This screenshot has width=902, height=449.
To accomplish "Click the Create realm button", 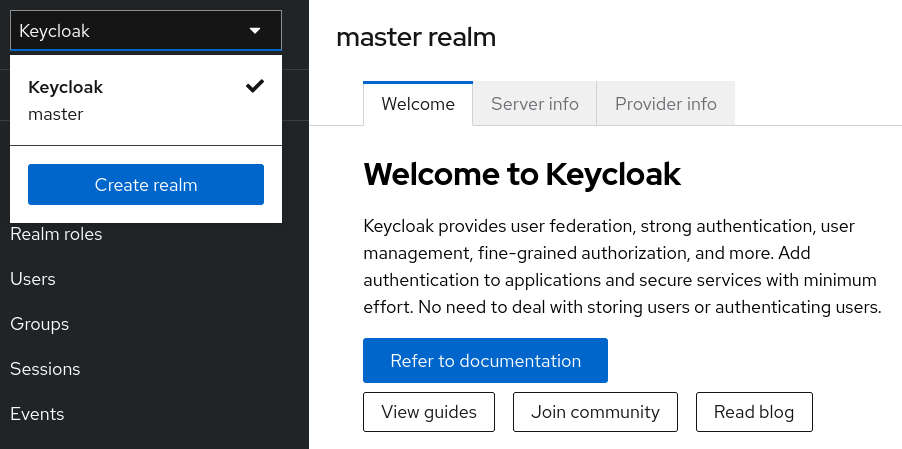I will pyautogui.click(x=146, y=185).
